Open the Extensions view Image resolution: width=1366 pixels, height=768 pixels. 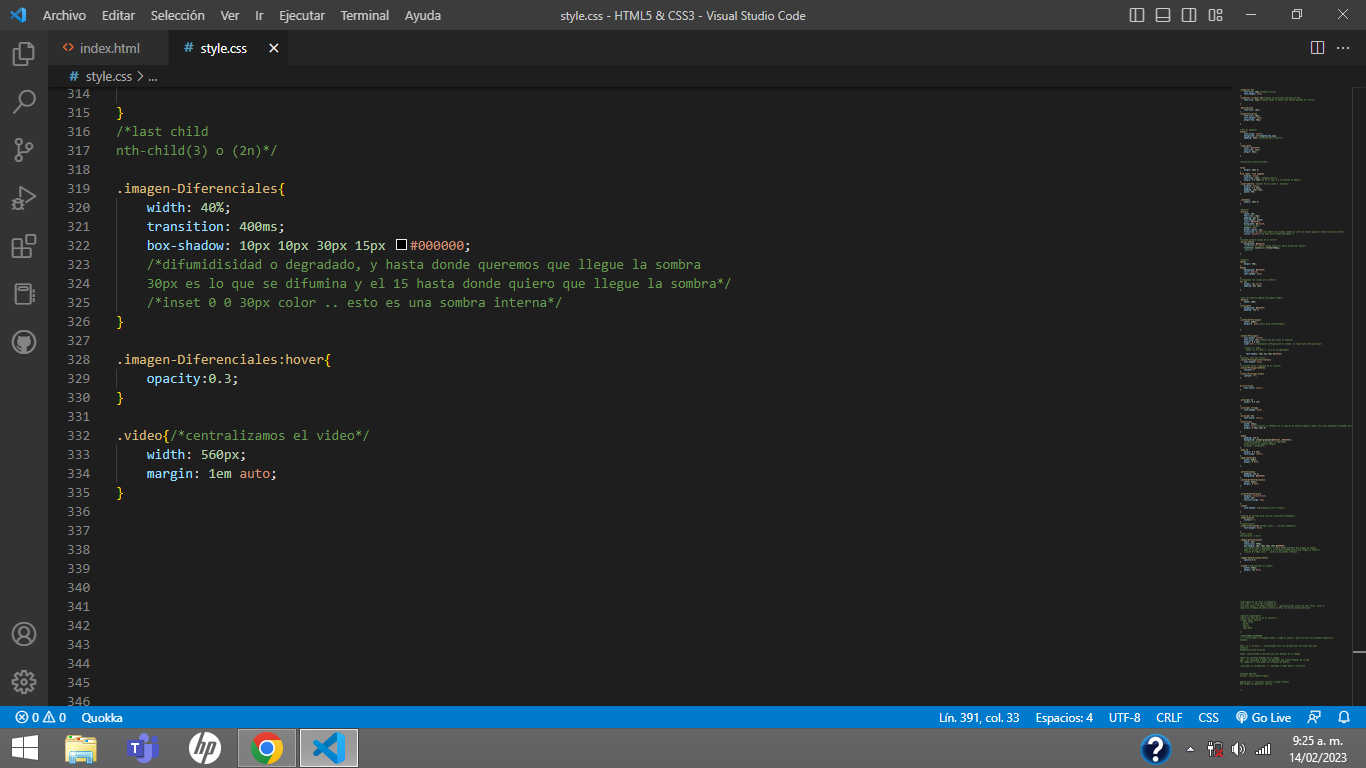point(24,246)
